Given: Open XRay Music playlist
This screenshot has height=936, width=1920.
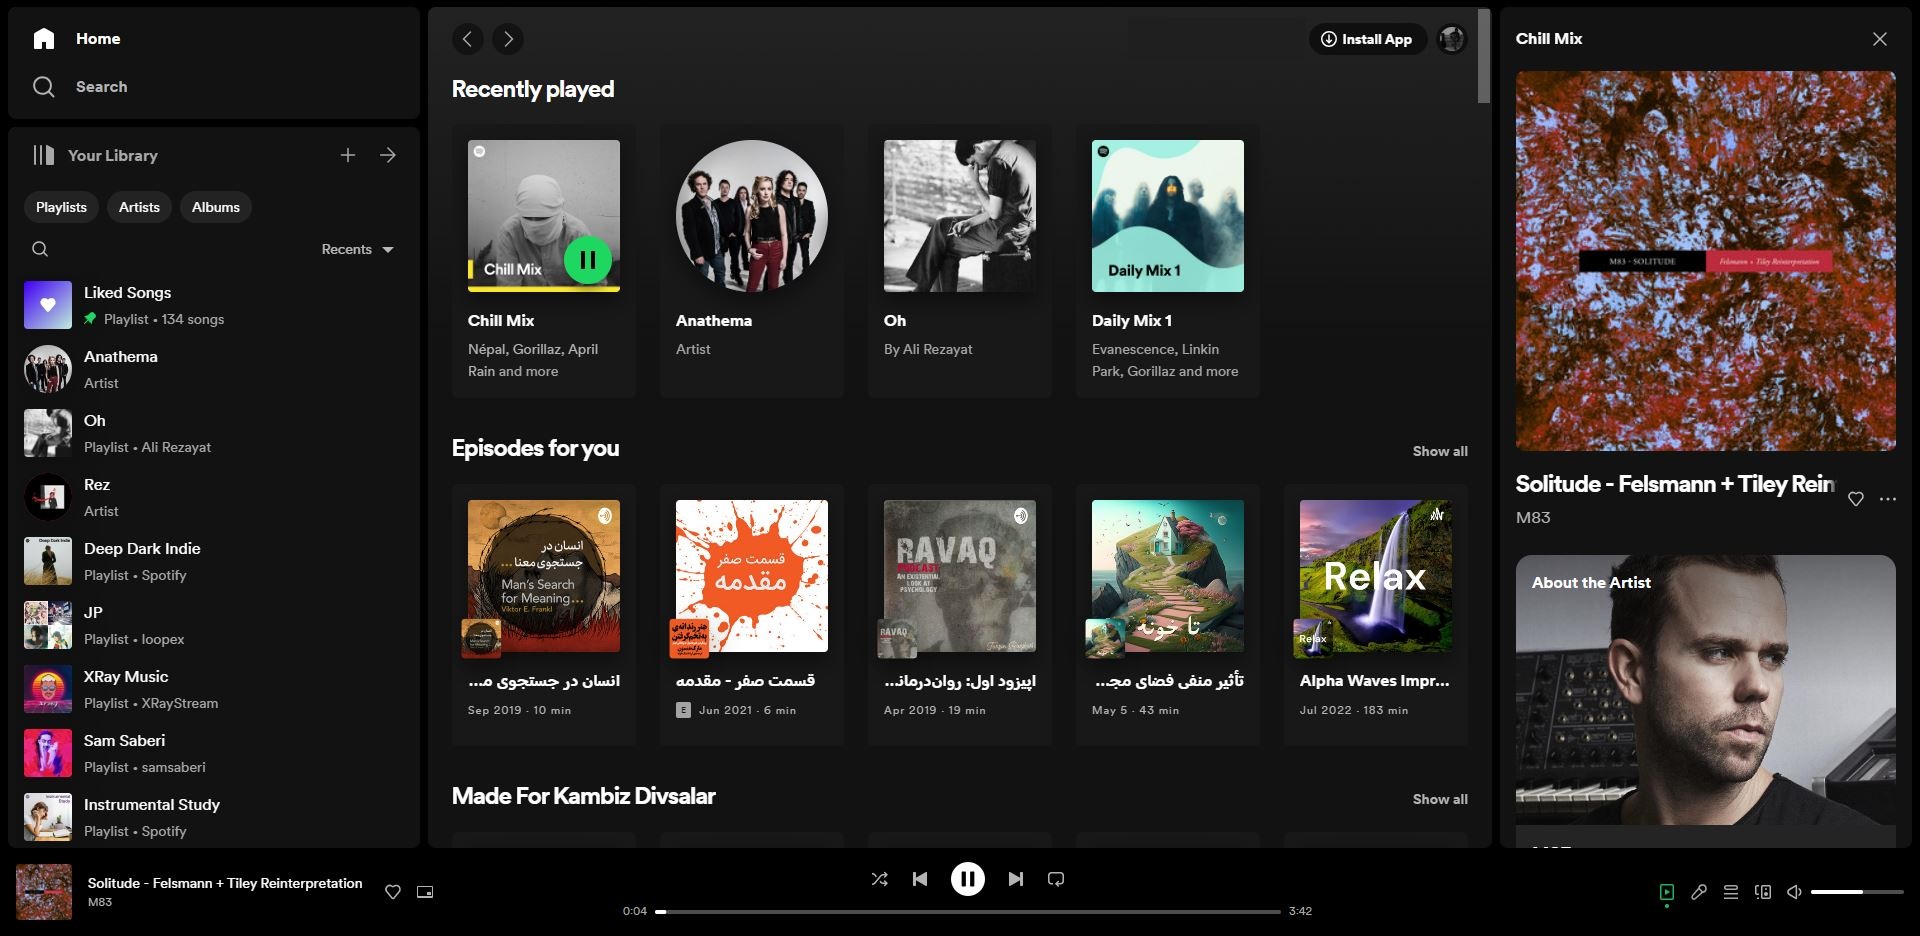Looking at the screenshot, I should tap(214, 689).
